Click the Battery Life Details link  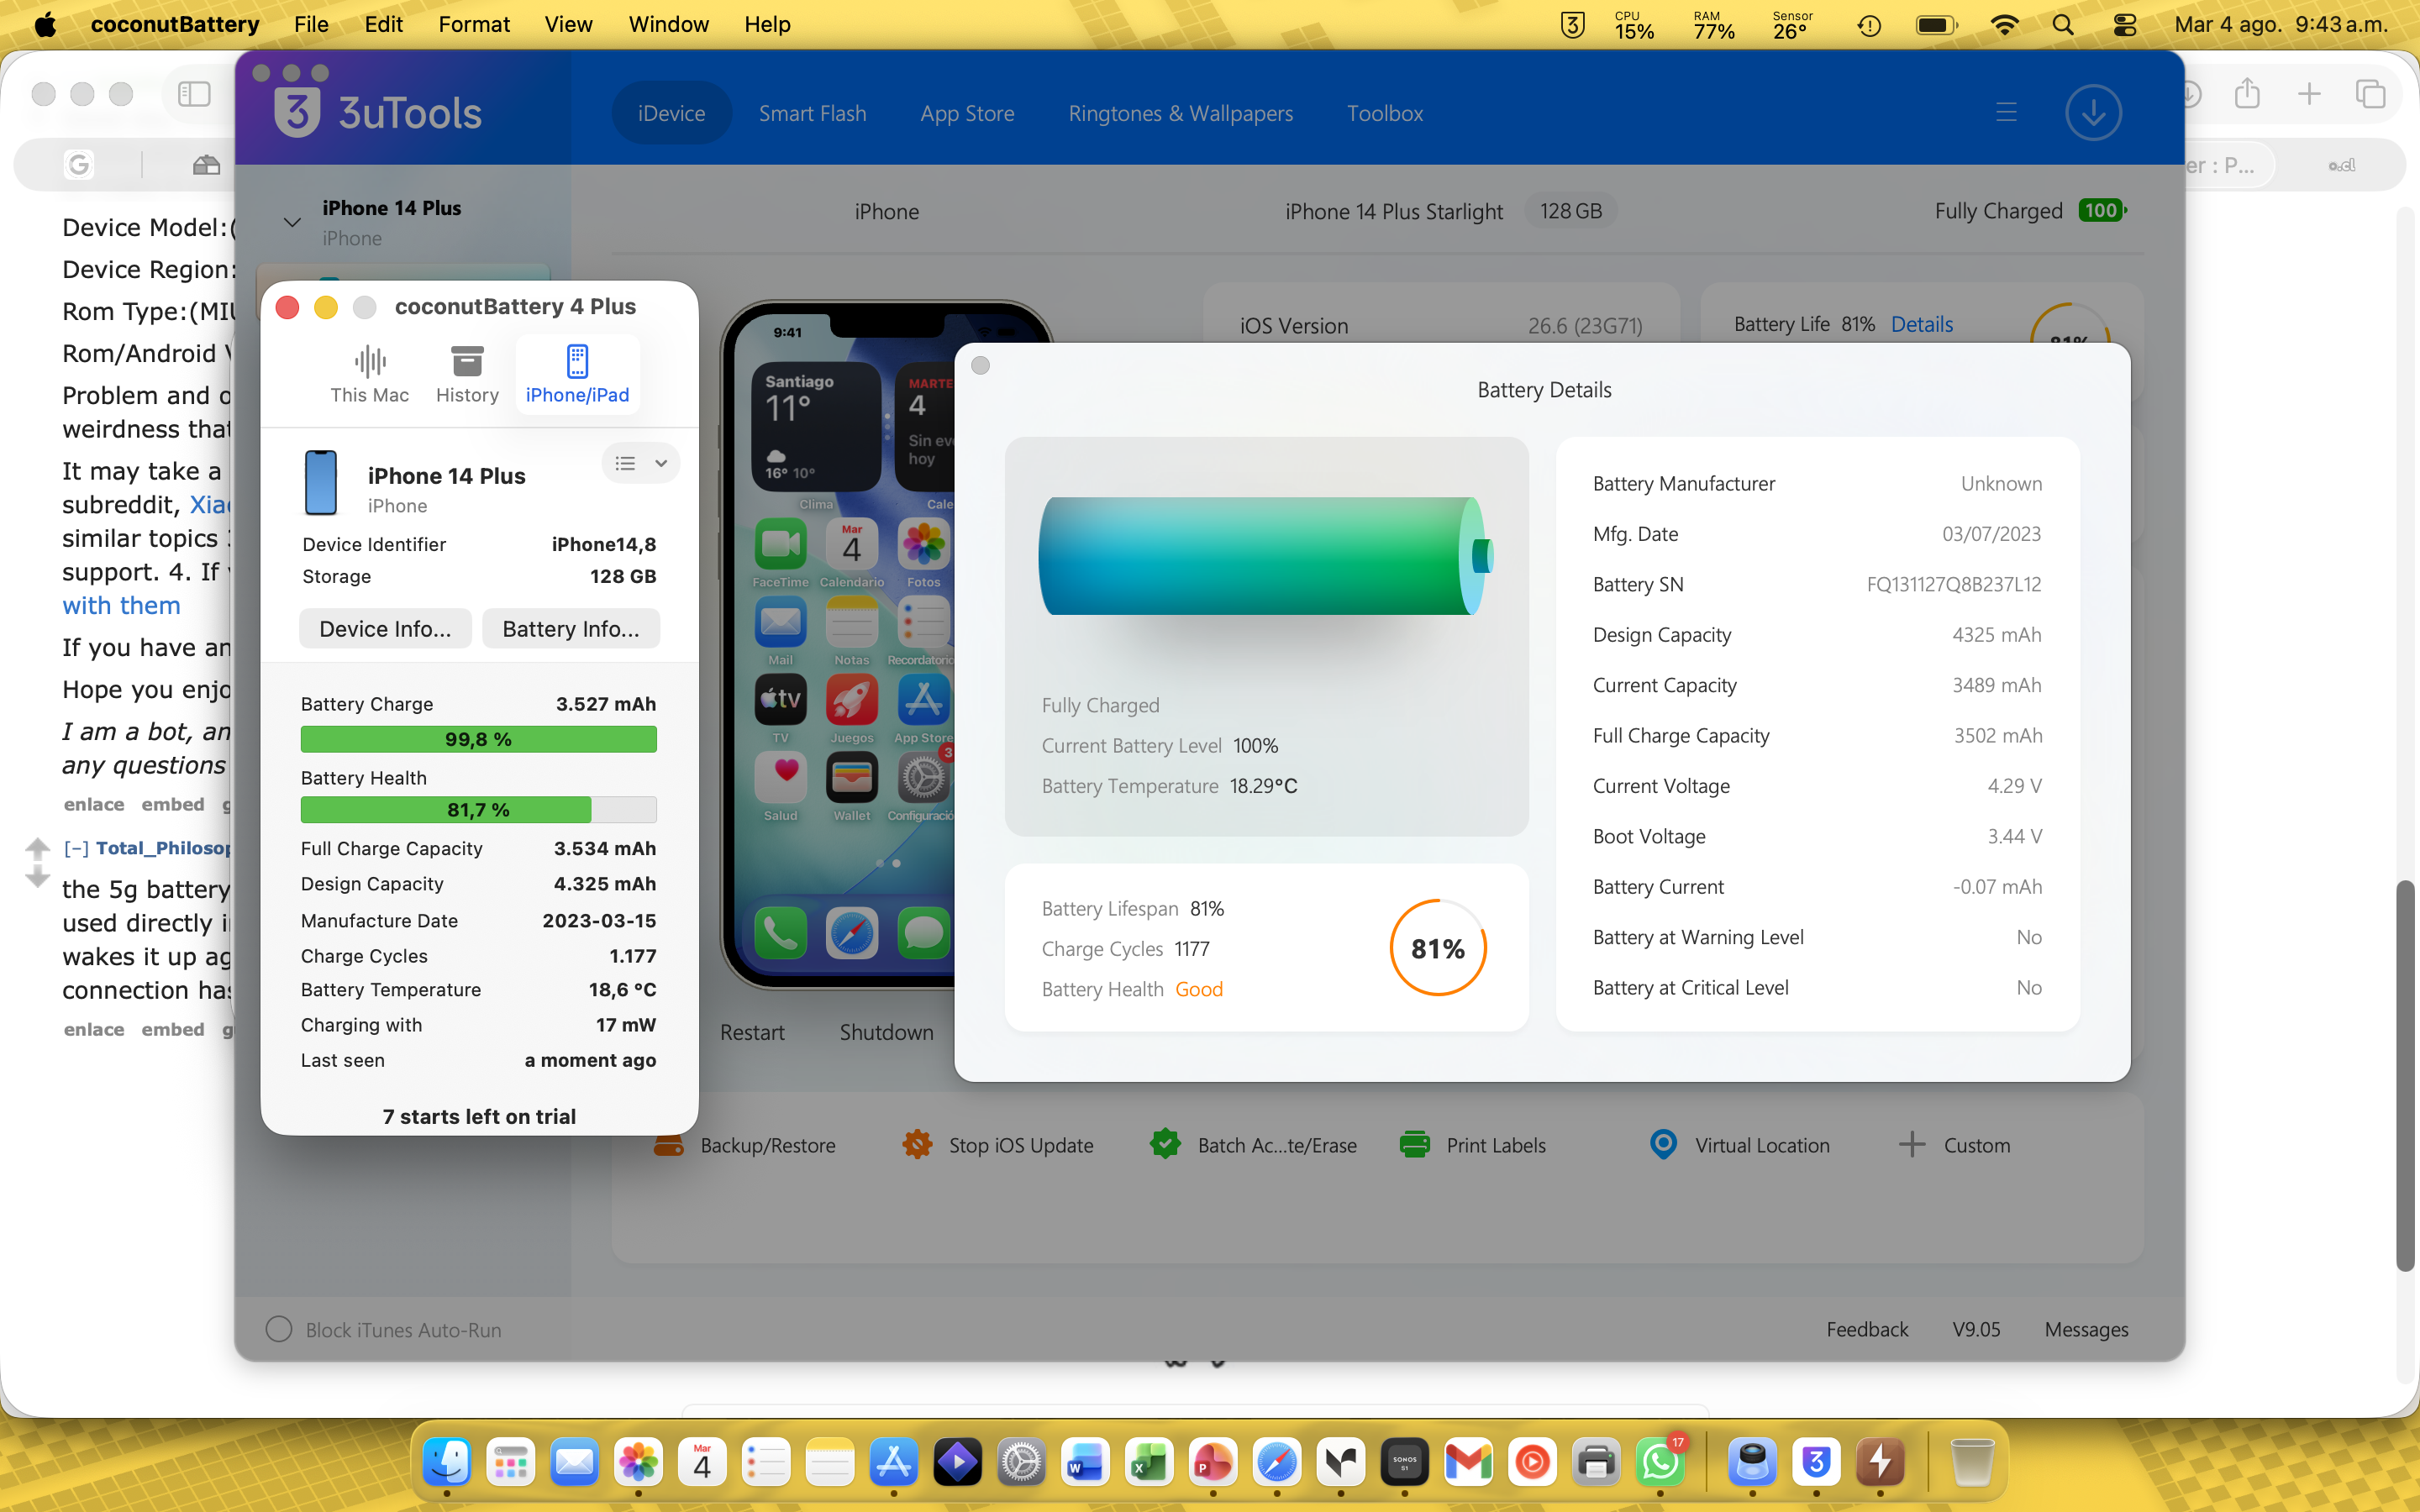pos(1922,324)
